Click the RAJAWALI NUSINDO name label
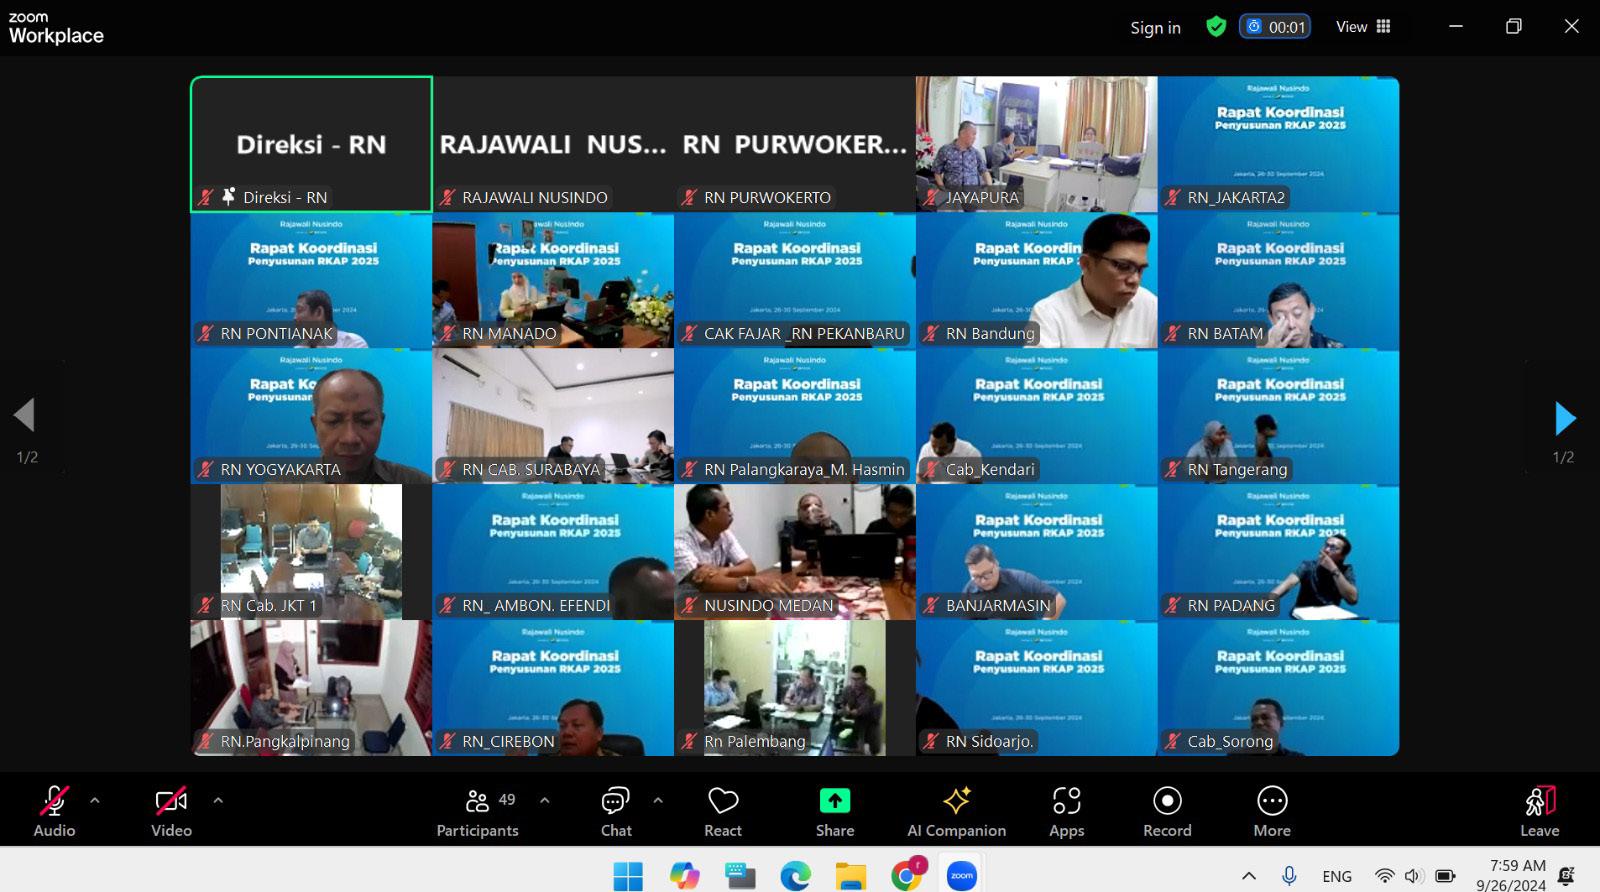 [x=535, y=198]
